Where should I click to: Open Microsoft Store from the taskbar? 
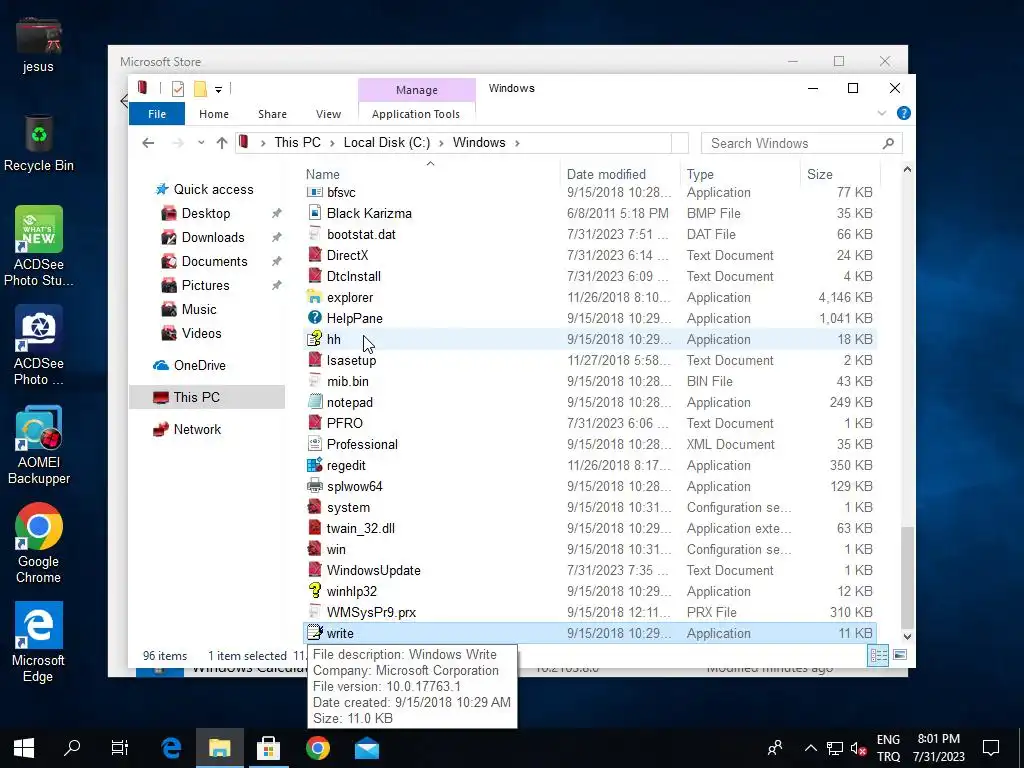[268, 748]
